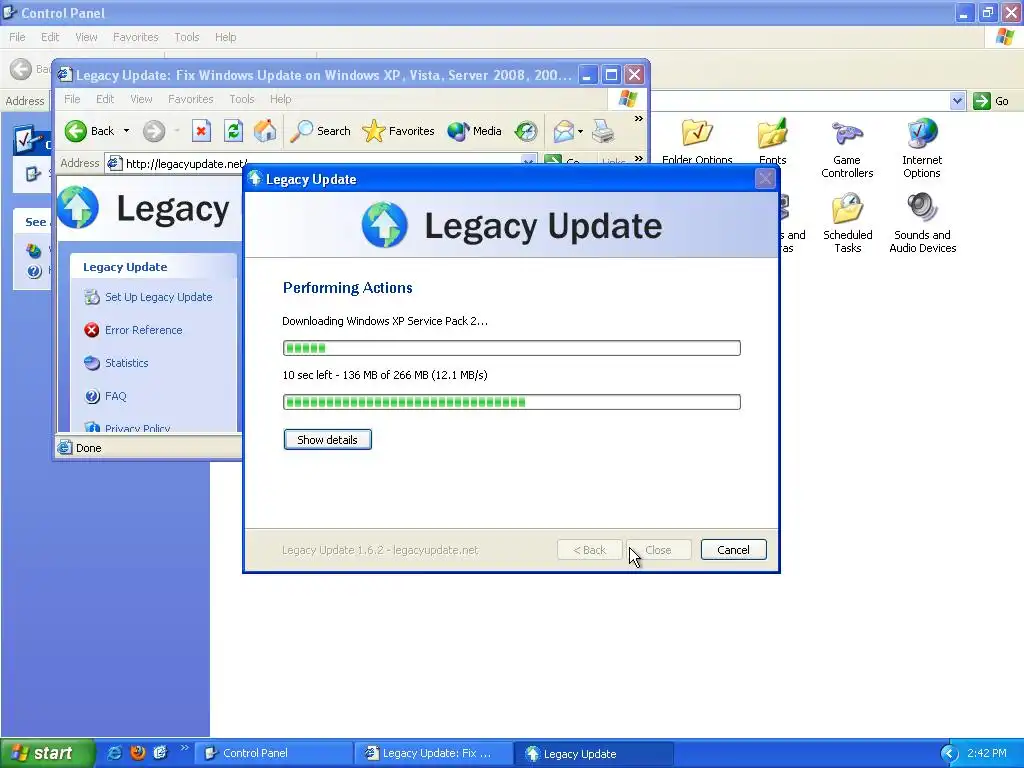Open Favorites star in Internet Explorer toolbar

(398, 131)
